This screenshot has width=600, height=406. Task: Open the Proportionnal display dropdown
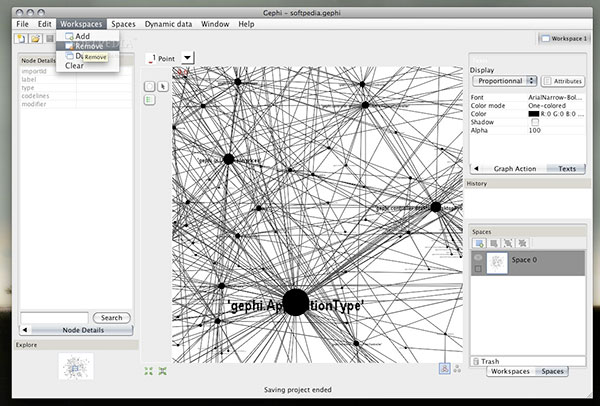[504, 81]
